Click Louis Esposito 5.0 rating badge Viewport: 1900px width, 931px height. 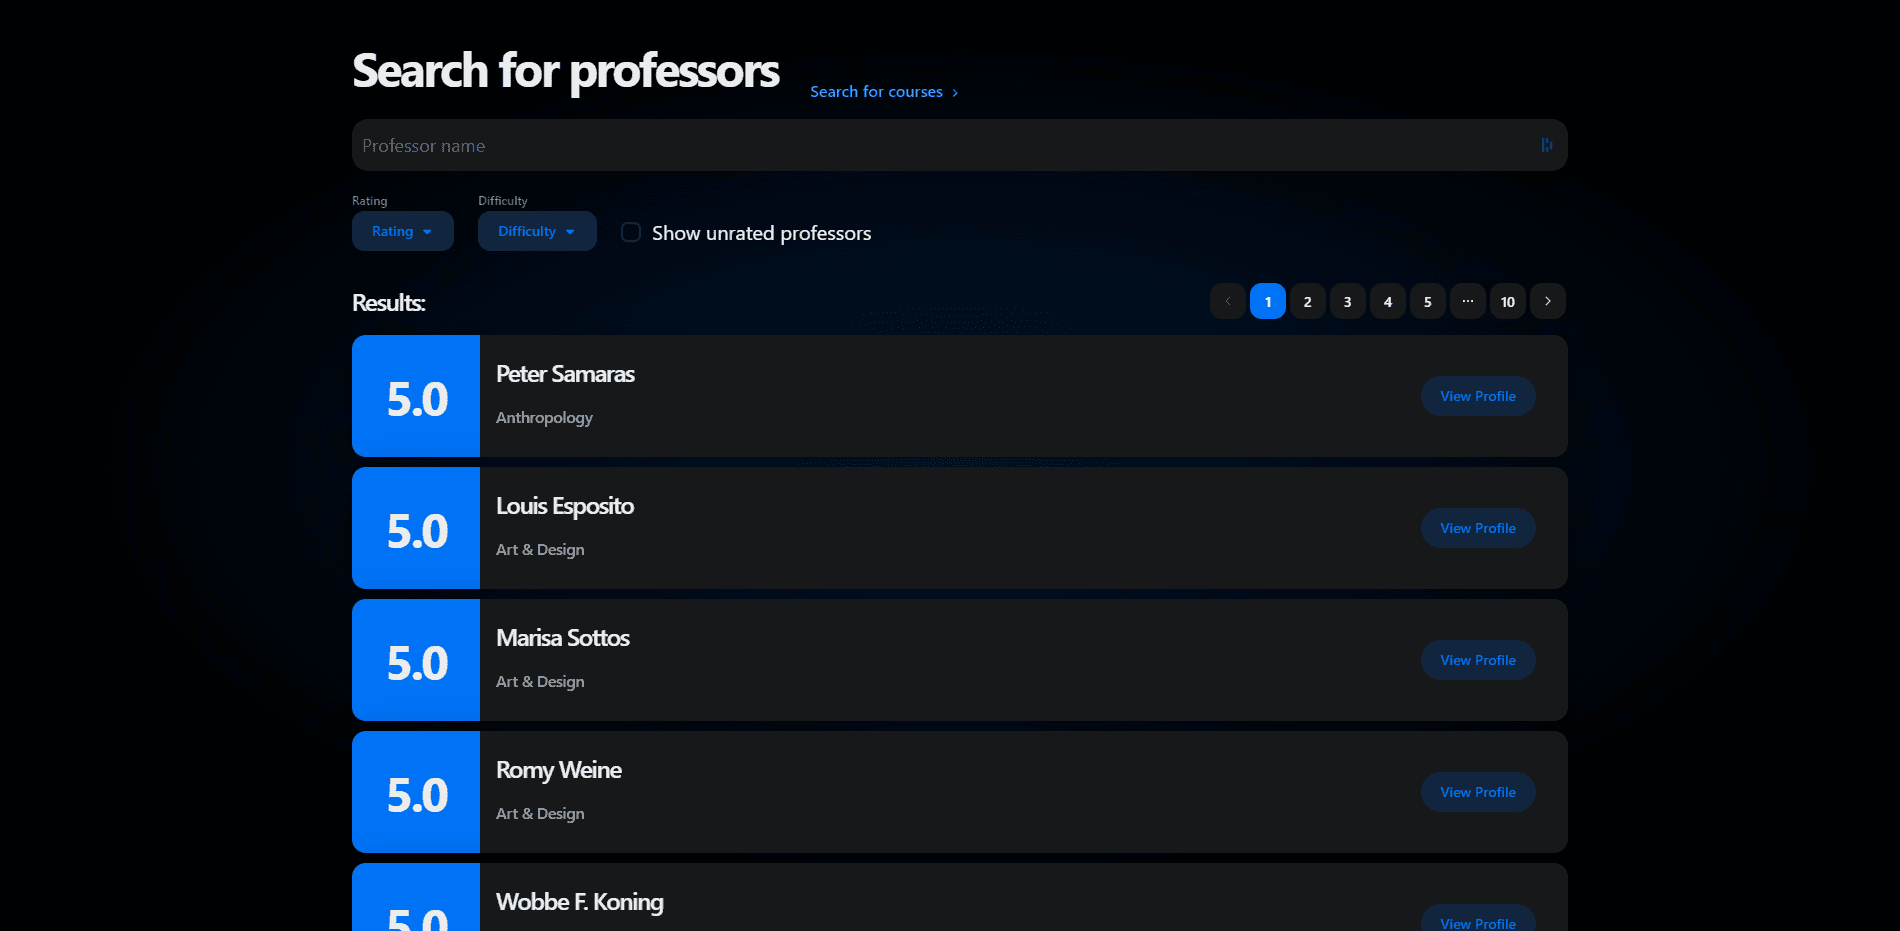[416, 529]
